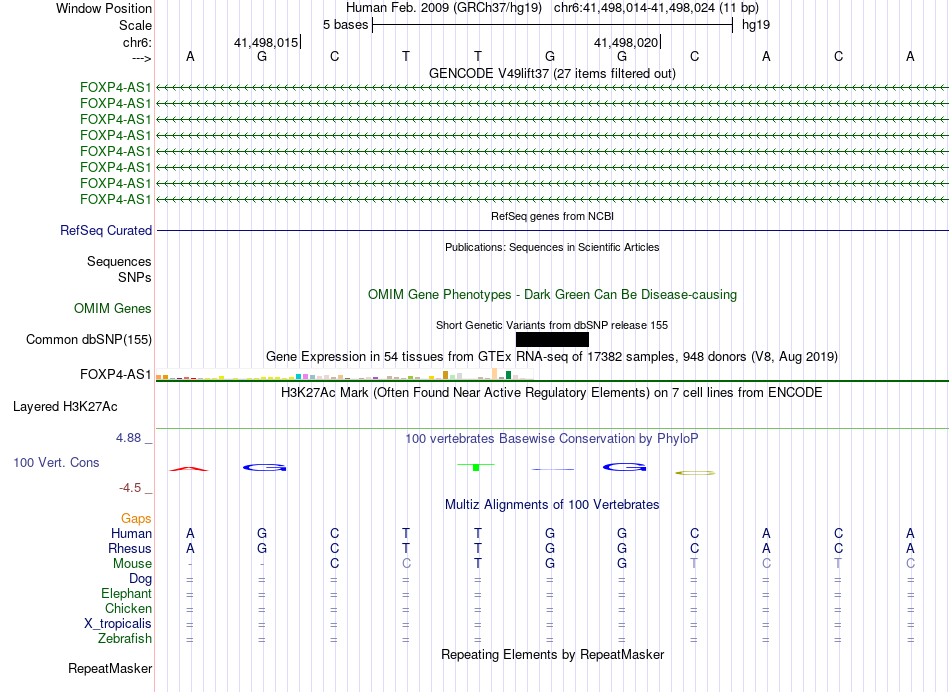Click the orange 'Gaps' label
The height and width of the screenshot is (692, 950).
[136, 518]
